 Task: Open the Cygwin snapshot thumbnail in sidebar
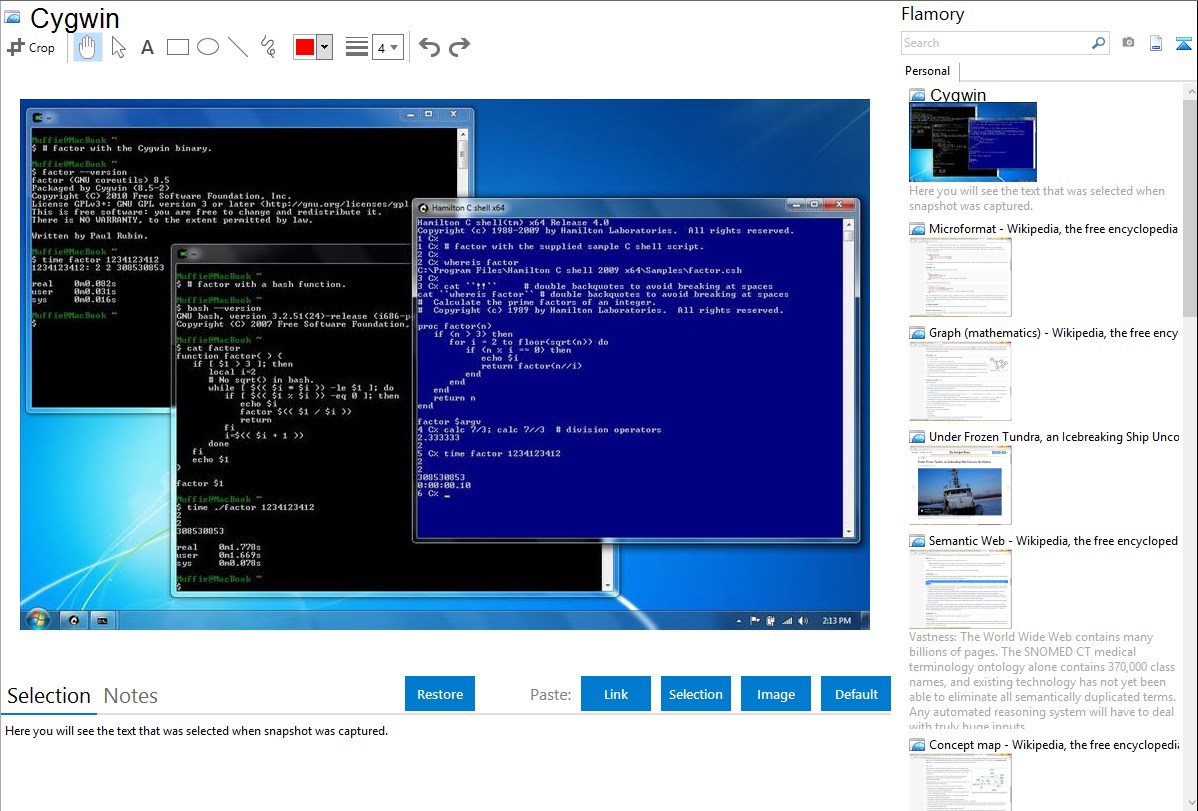[x=973, y=141]
